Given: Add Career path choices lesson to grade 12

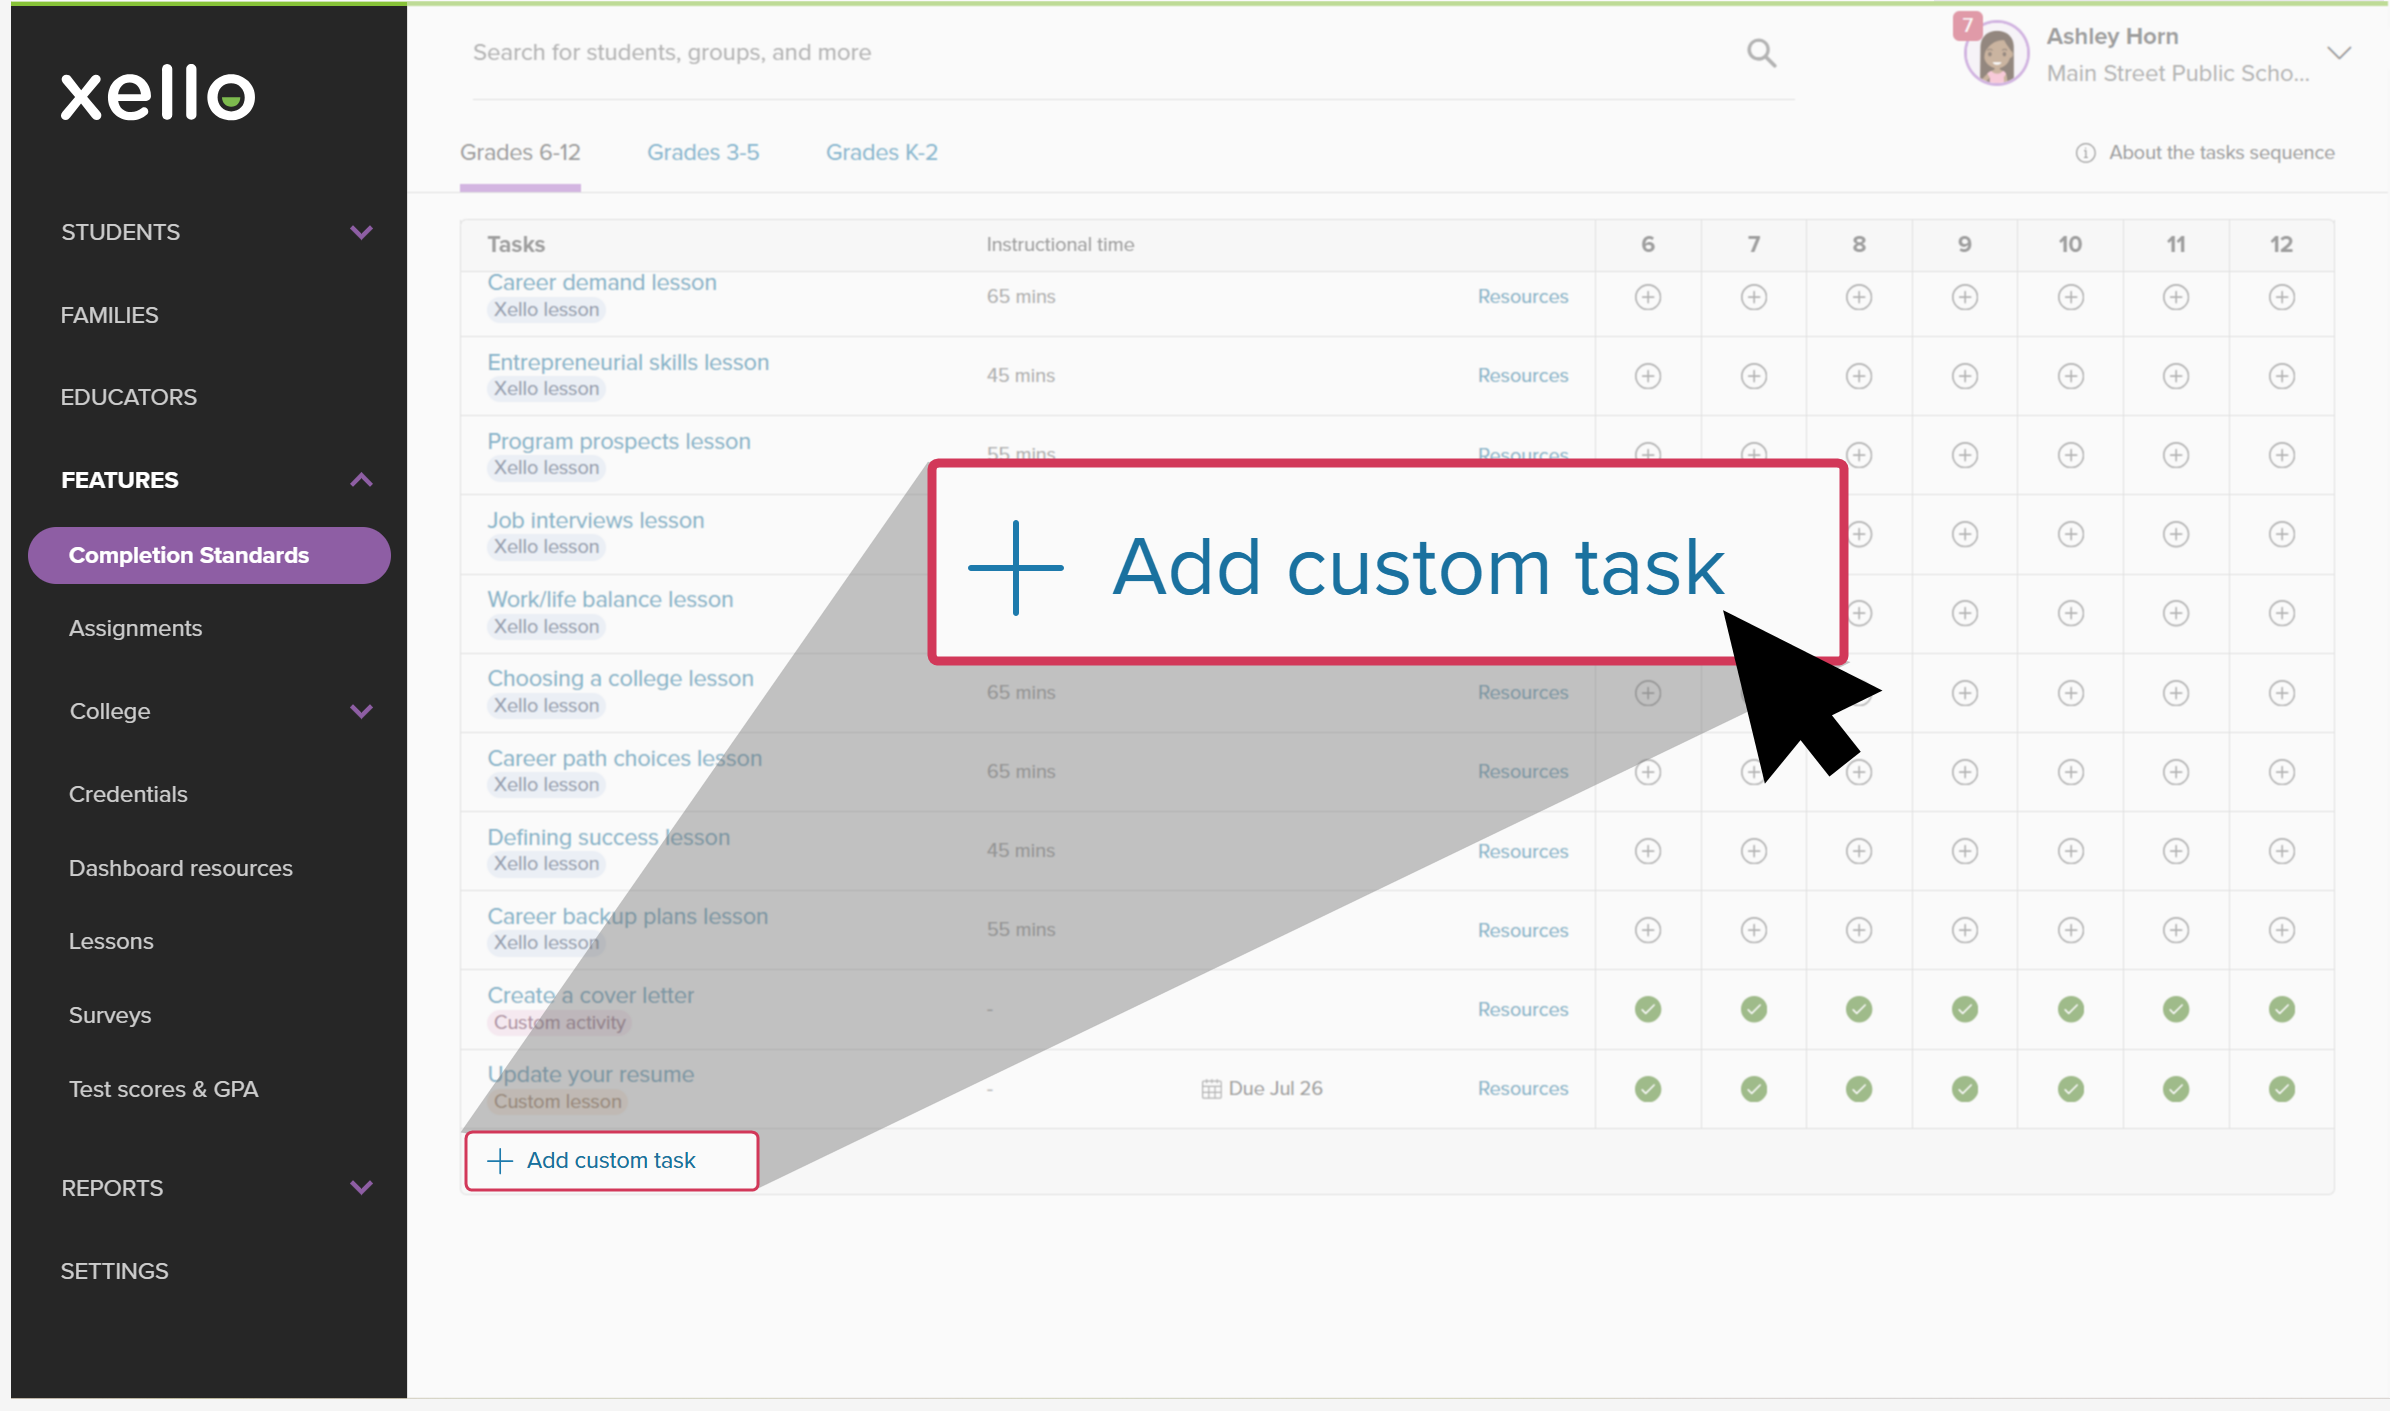Looking at the screenshot, I should (x=2282, y=772).
